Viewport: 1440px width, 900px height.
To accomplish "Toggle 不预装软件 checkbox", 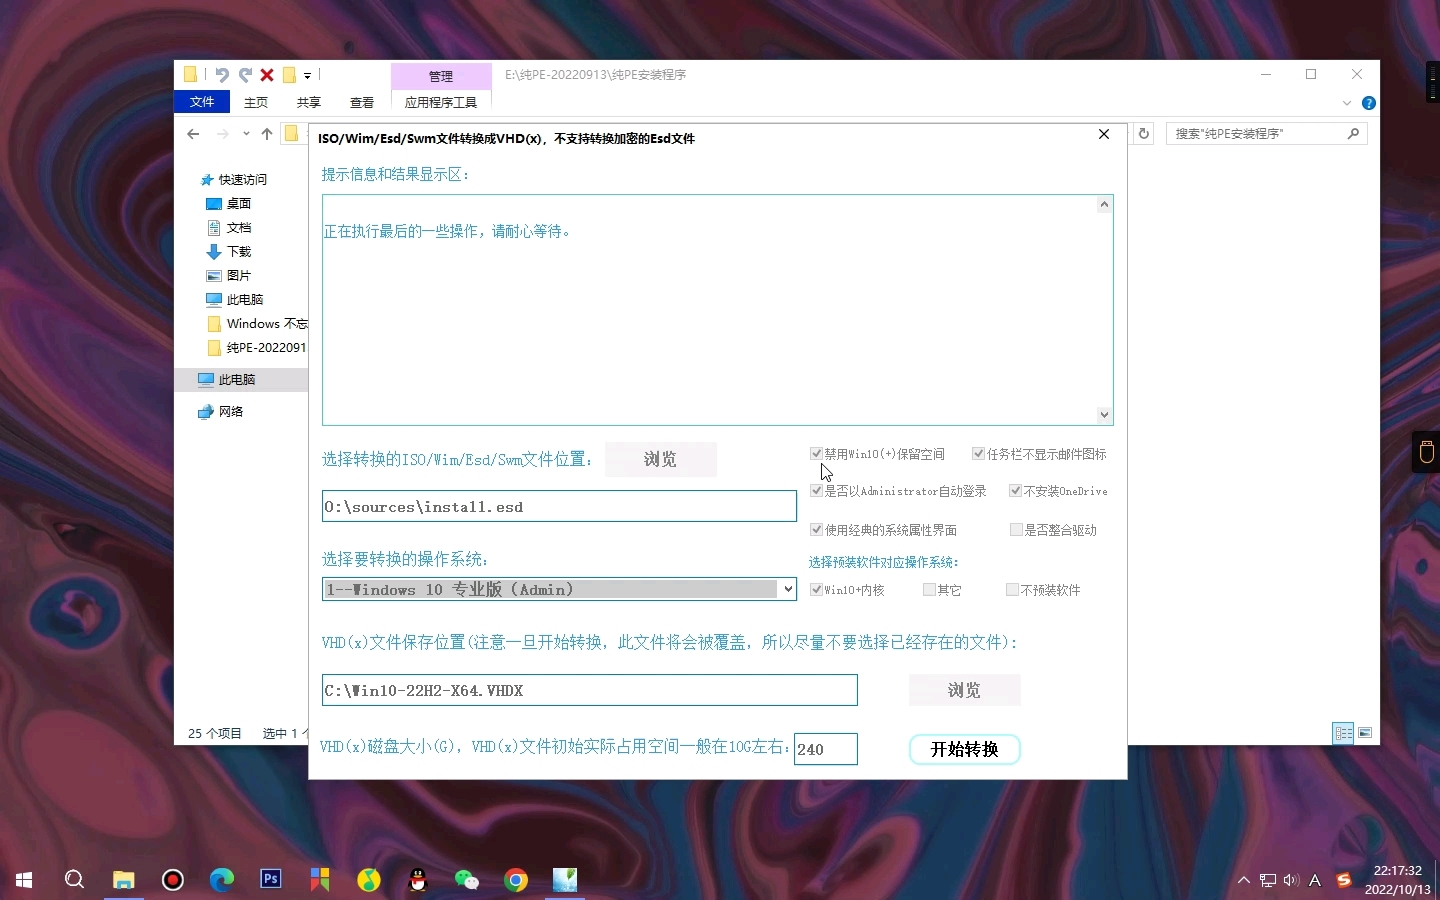I will click(x=1012, y=590).
